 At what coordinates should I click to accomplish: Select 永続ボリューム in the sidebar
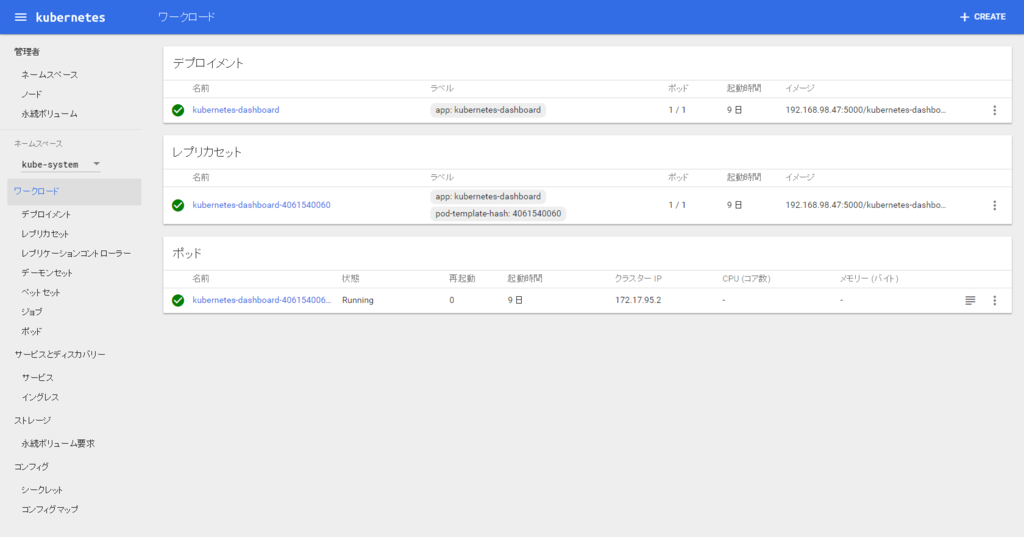[x=50, y=114]
